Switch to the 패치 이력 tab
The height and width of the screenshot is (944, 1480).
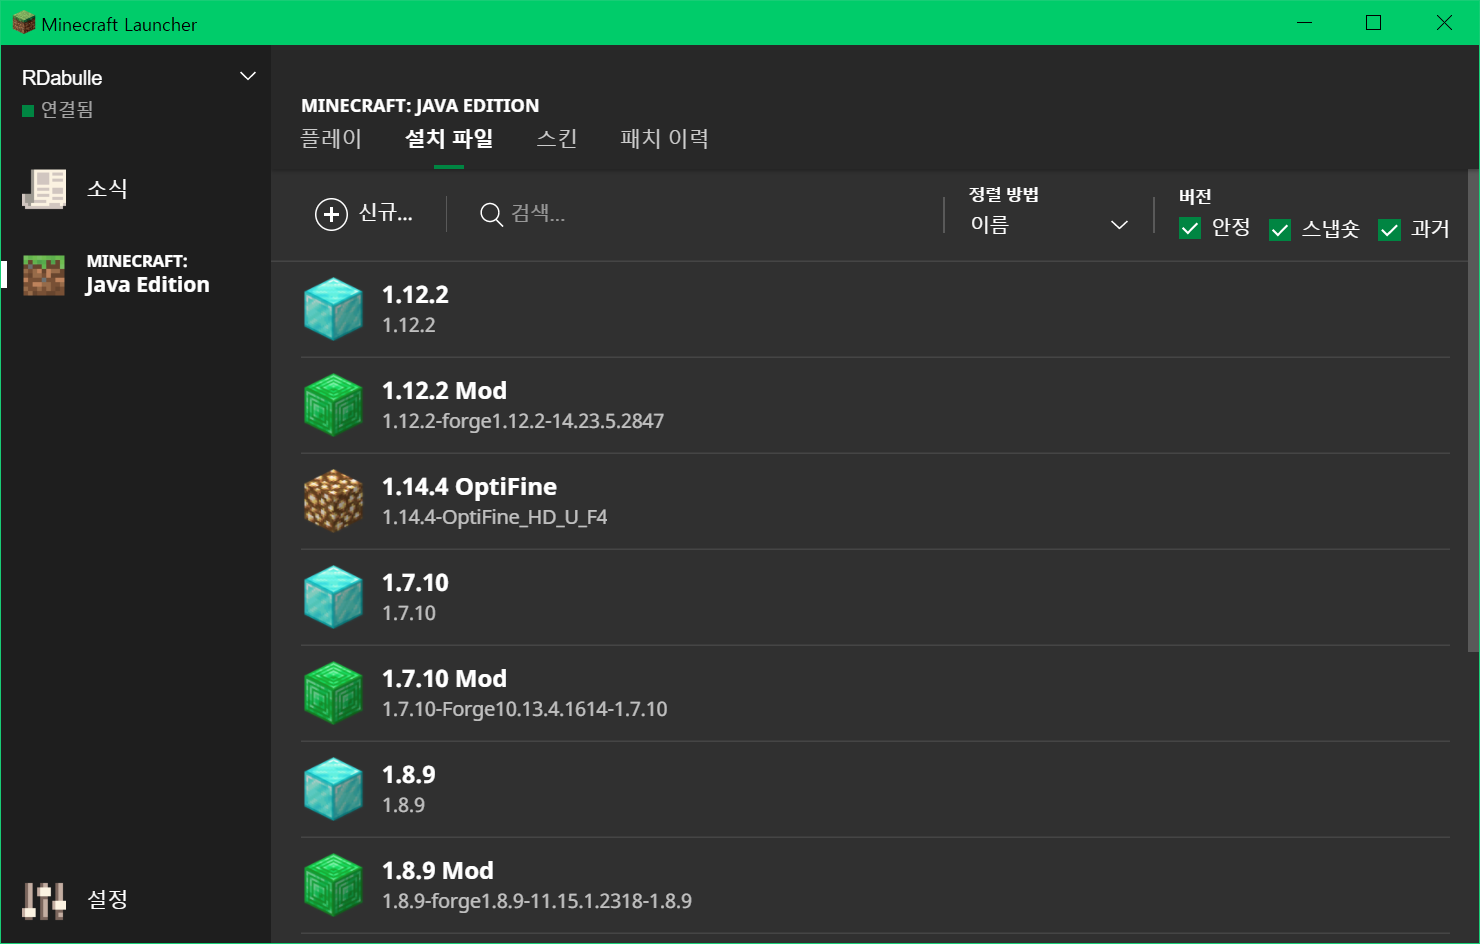pyautogui.click(x=664, y=138)
